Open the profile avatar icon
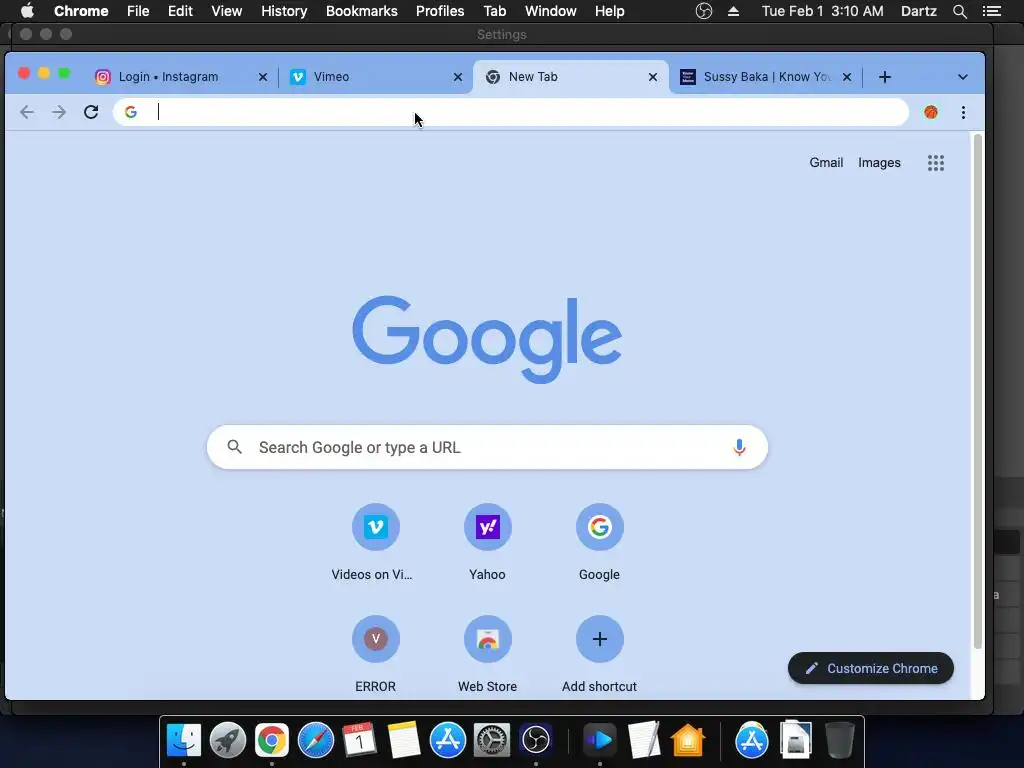1024x768 pixels. [x=931, y=112]
